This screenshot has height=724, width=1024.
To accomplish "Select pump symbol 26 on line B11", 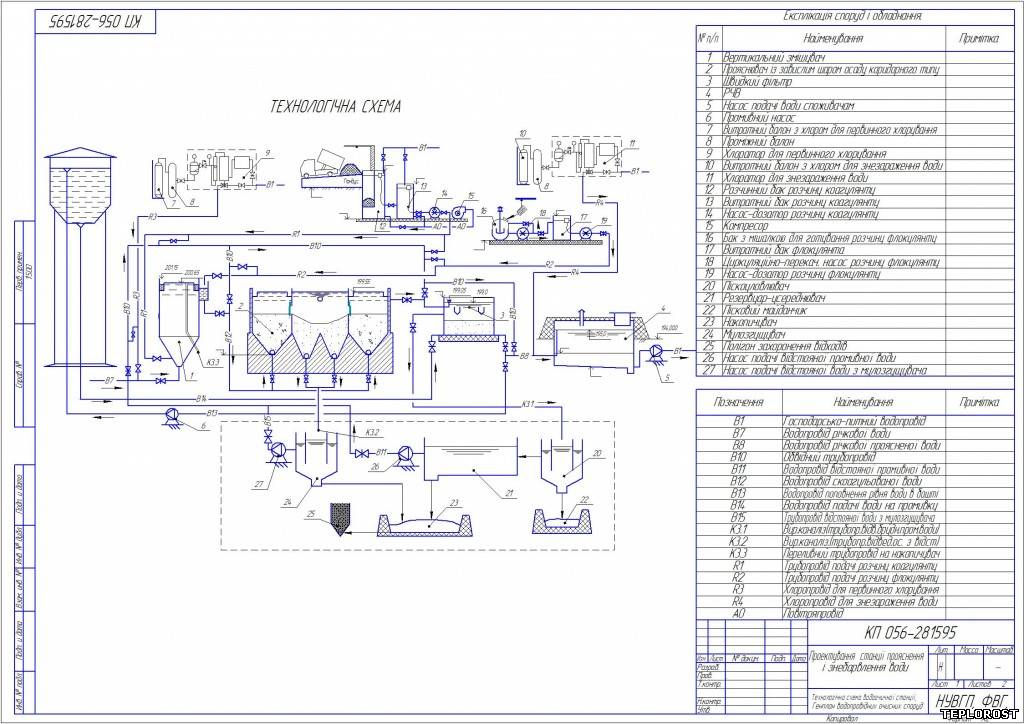I will click(x=405, y=454).
